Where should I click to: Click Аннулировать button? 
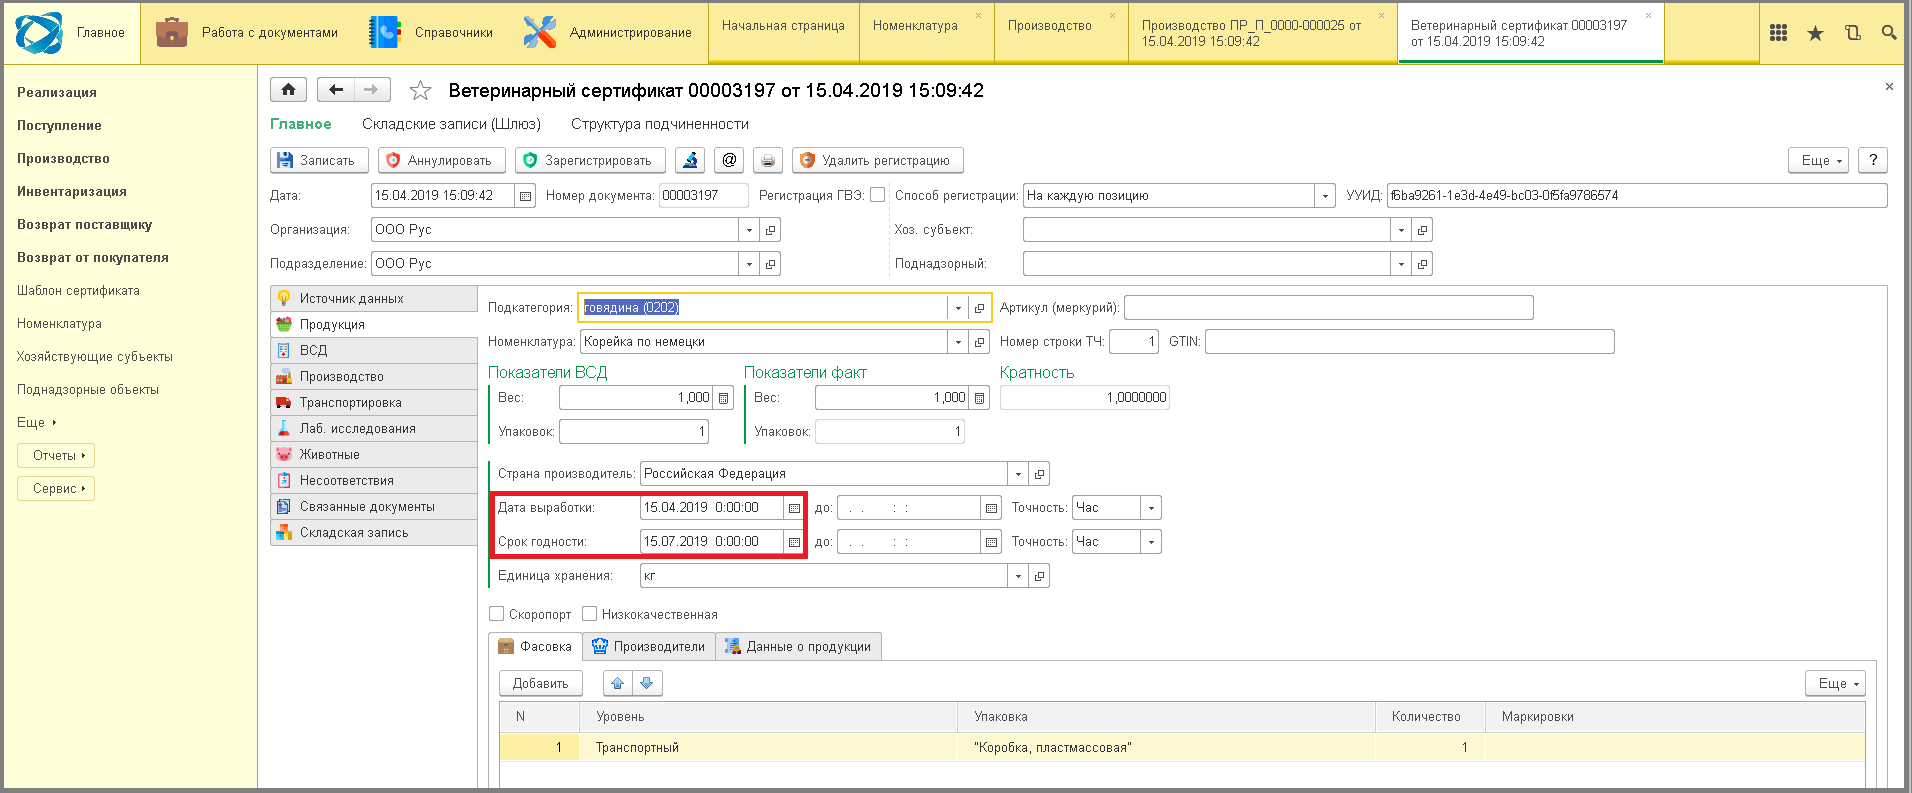click(441, 160)
